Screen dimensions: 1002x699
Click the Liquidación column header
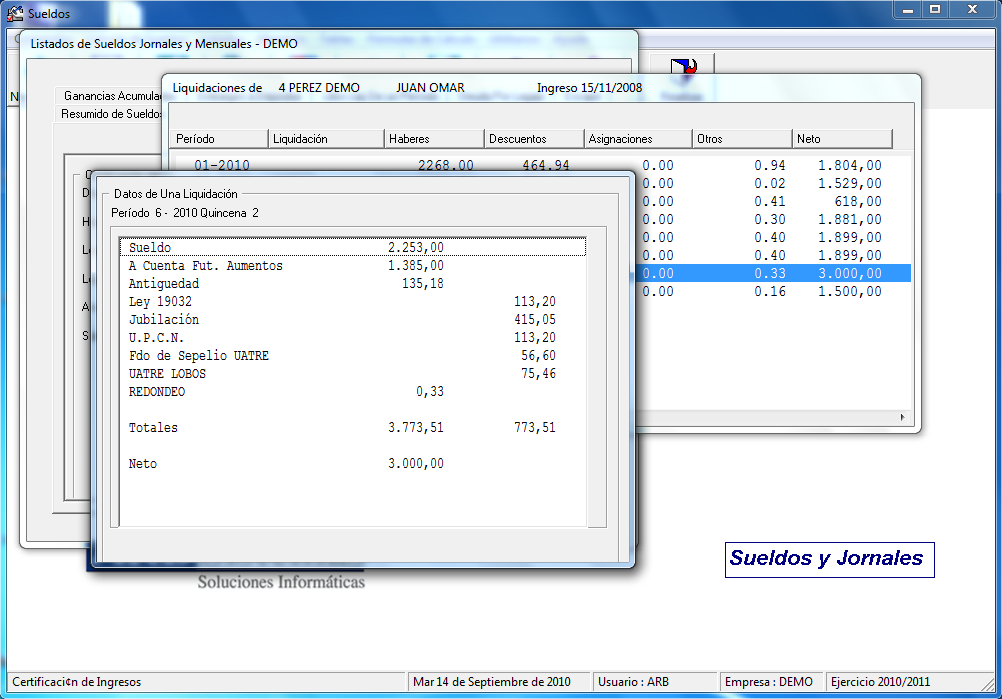click(326, 139)
